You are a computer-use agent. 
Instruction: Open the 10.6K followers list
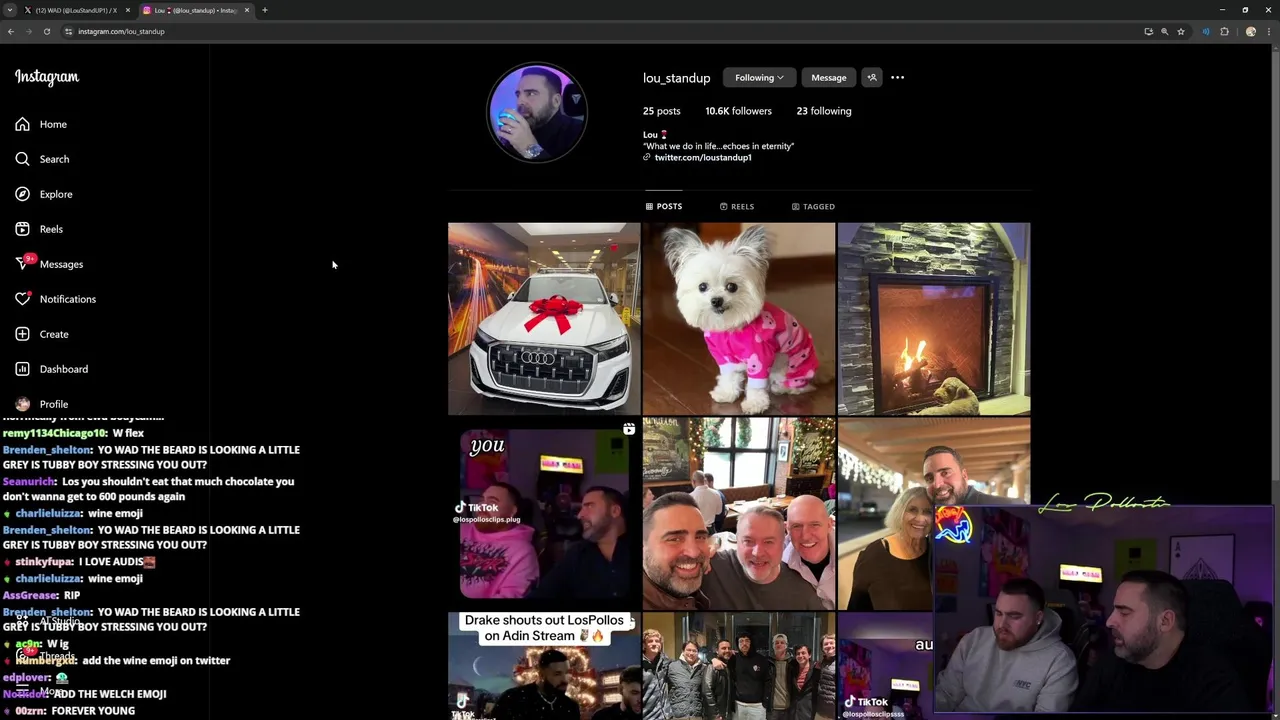tap(738, 111)
